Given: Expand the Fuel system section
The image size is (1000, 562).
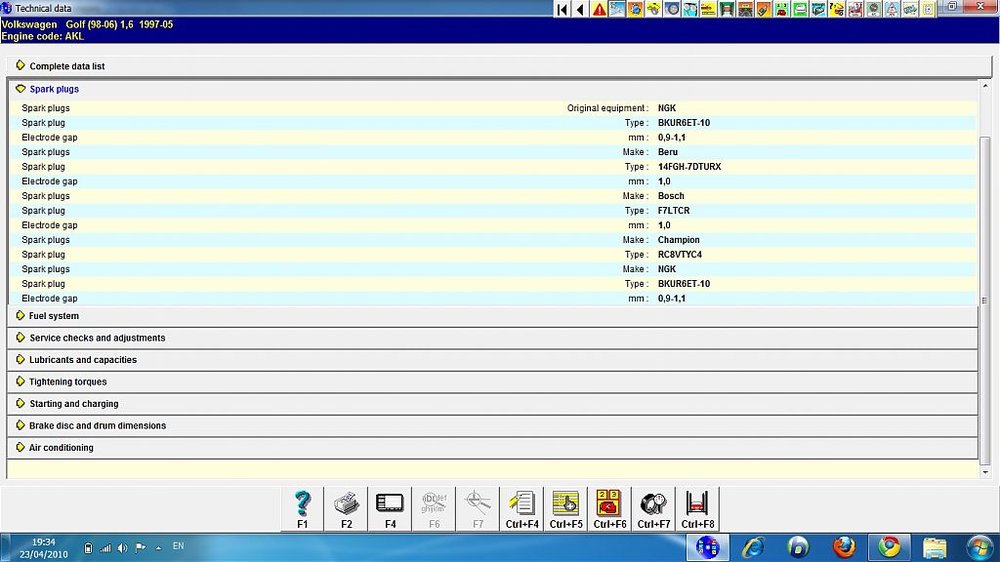Looking at the screenshot, I should tap(493, 316).
